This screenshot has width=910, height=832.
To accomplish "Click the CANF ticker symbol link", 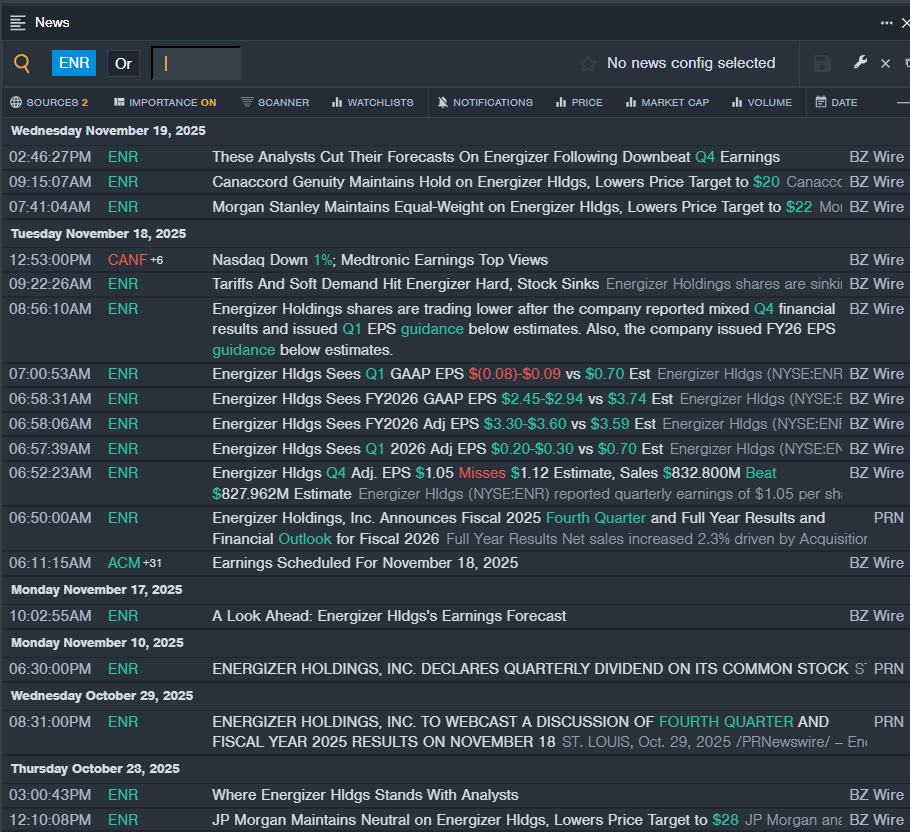I will pyautogui.click(x=127, y=260).
